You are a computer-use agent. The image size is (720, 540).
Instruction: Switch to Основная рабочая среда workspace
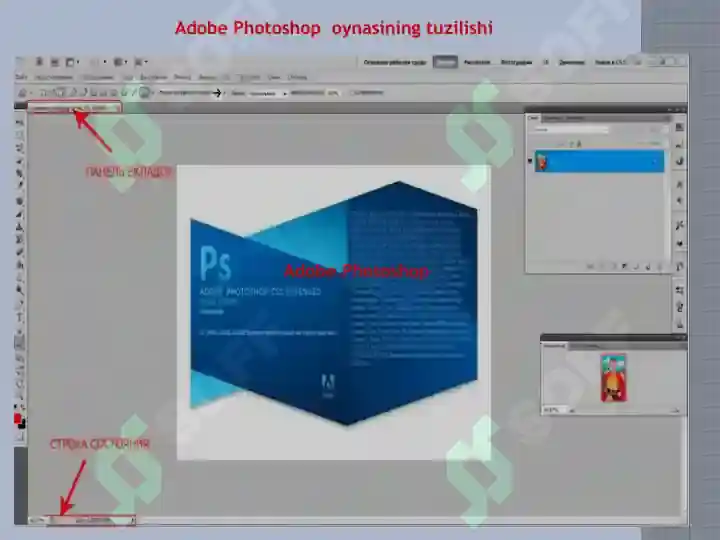coord(395,62)
